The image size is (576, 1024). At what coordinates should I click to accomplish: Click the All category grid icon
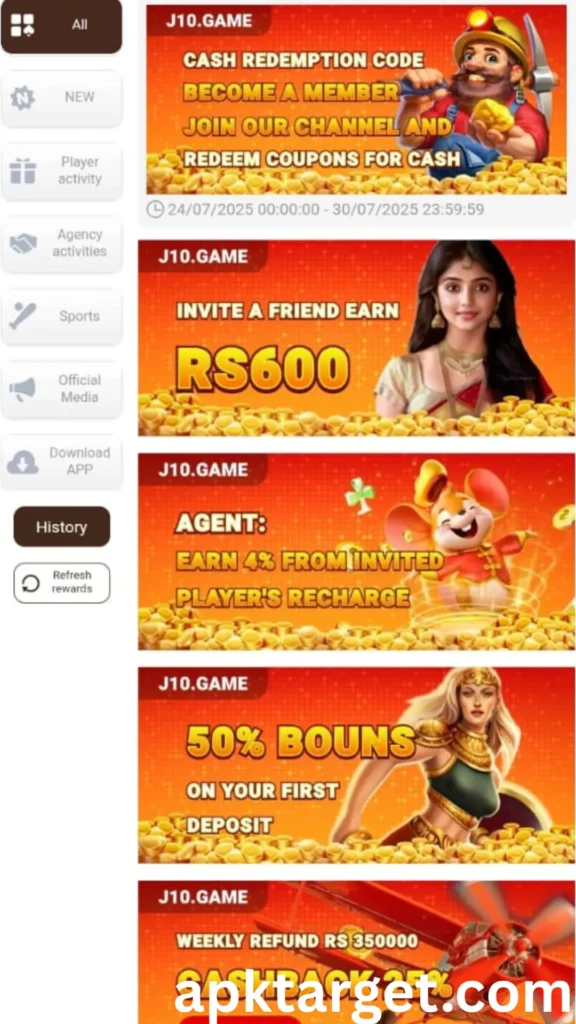tap(22, 25)
